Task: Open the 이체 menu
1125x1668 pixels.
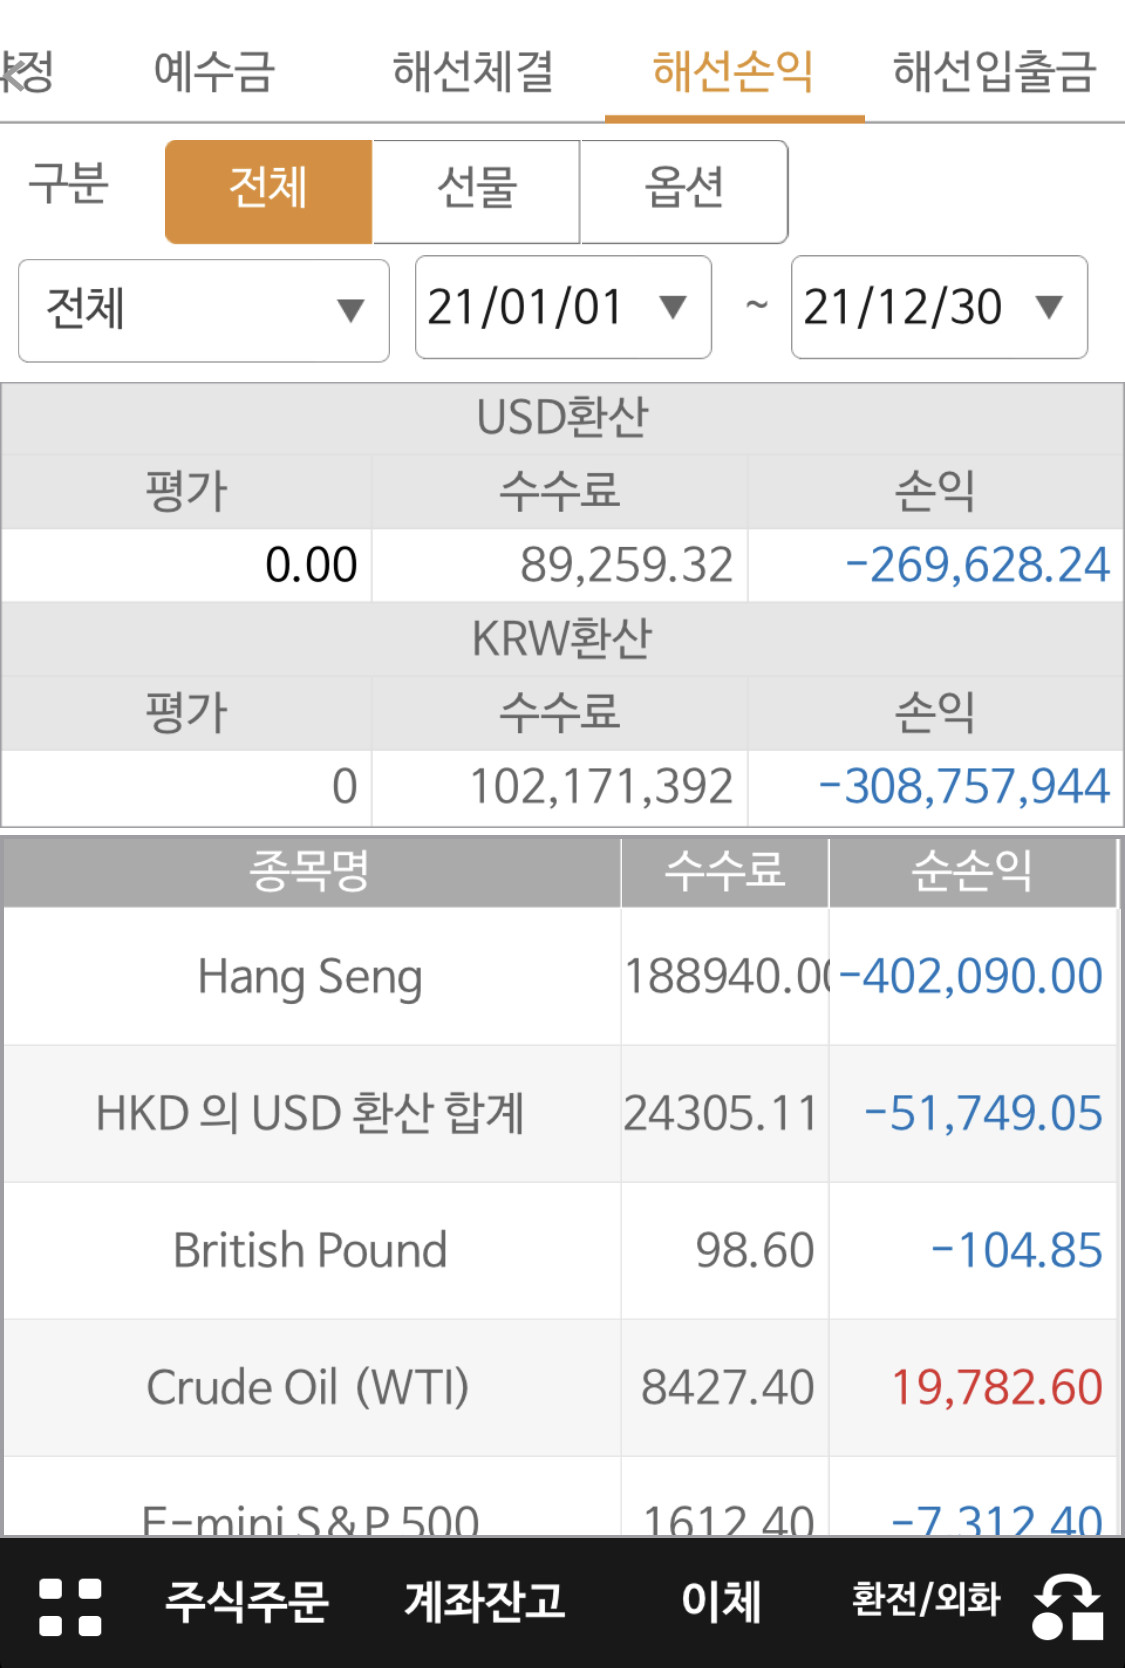Action: (721, 1601)
